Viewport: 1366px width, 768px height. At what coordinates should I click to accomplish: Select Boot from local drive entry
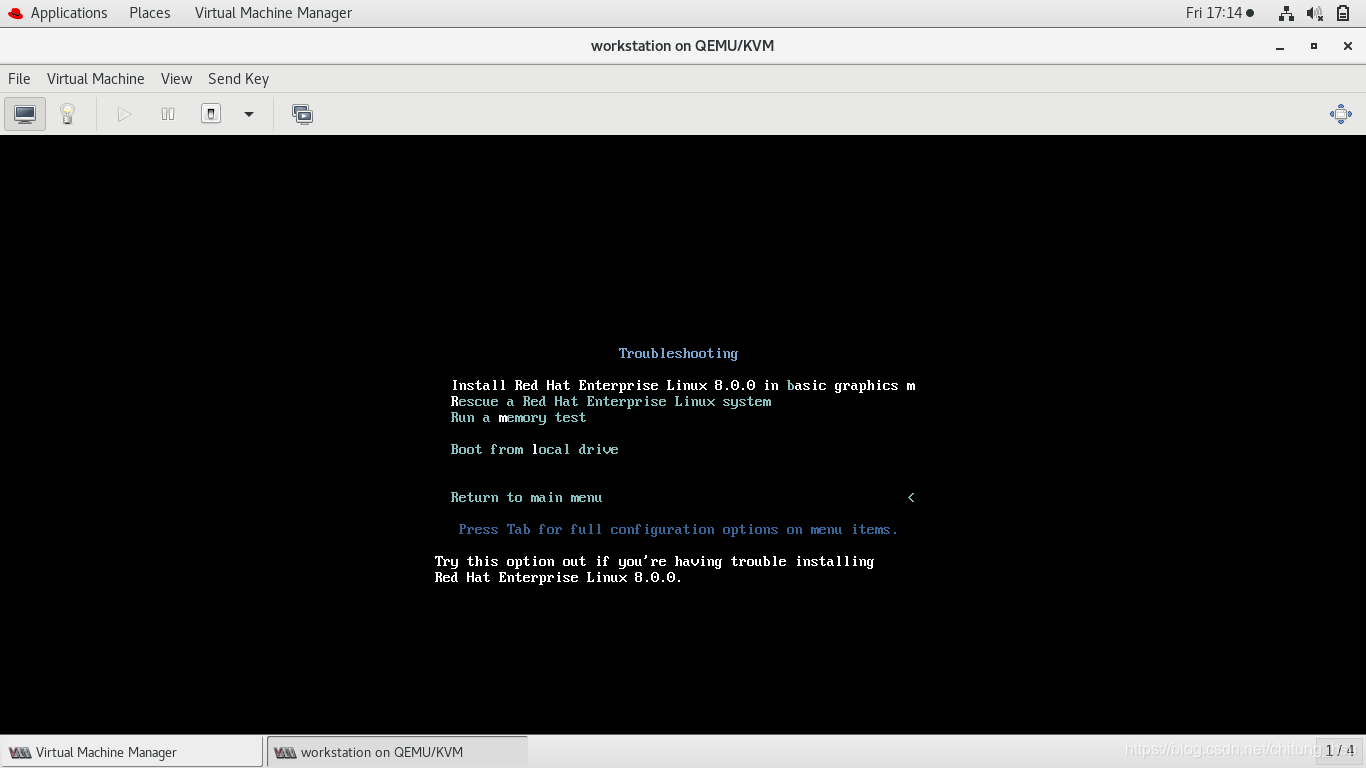click(534, 449)
